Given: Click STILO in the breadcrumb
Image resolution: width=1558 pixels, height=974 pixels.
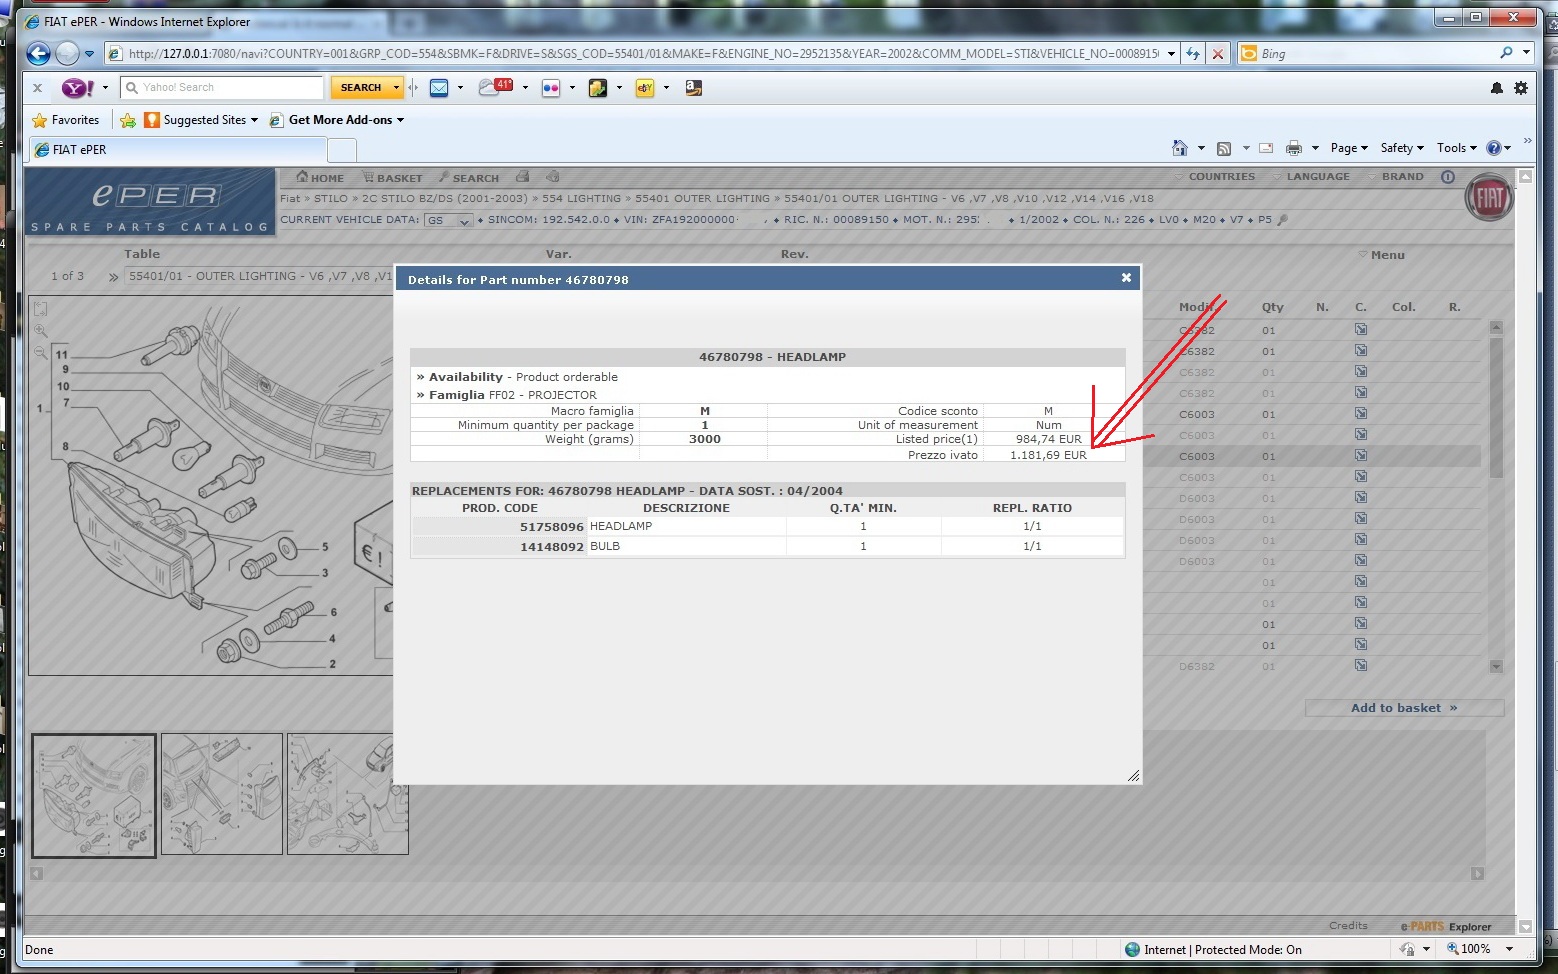Looking at the screenshot, I should click(331, 198).
